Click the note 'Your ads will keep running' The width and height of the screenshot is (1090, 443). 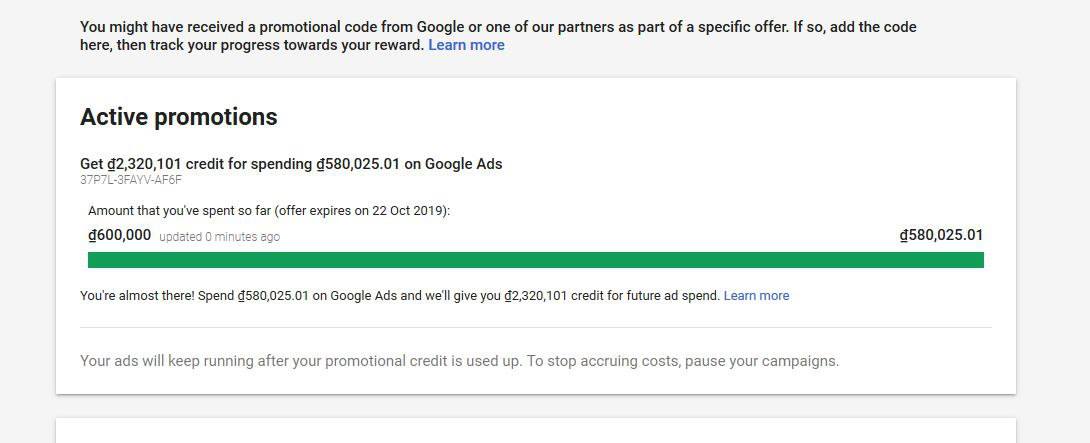(x=200, y=361)
